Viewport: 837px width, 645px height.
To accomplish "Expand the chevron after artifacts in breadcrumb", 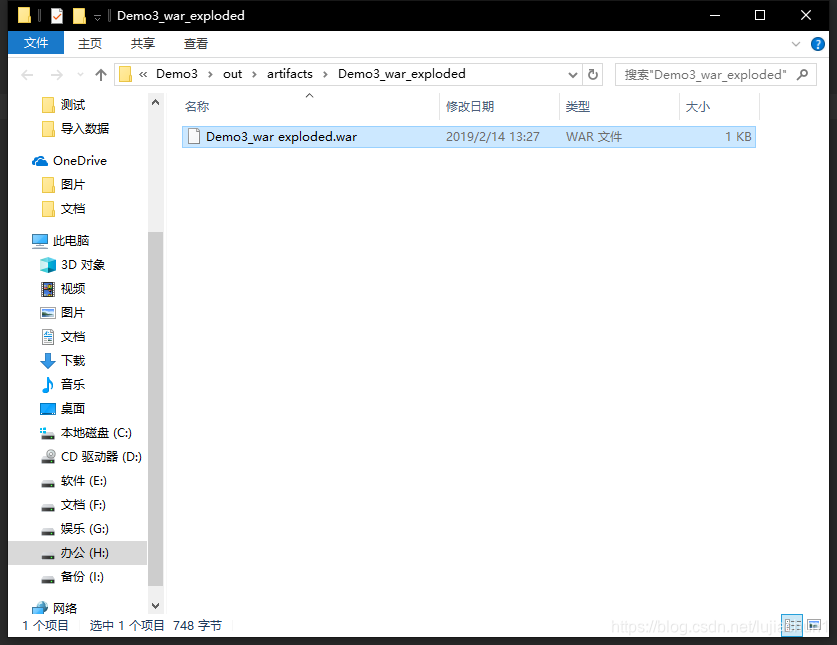I will [325, 74].
